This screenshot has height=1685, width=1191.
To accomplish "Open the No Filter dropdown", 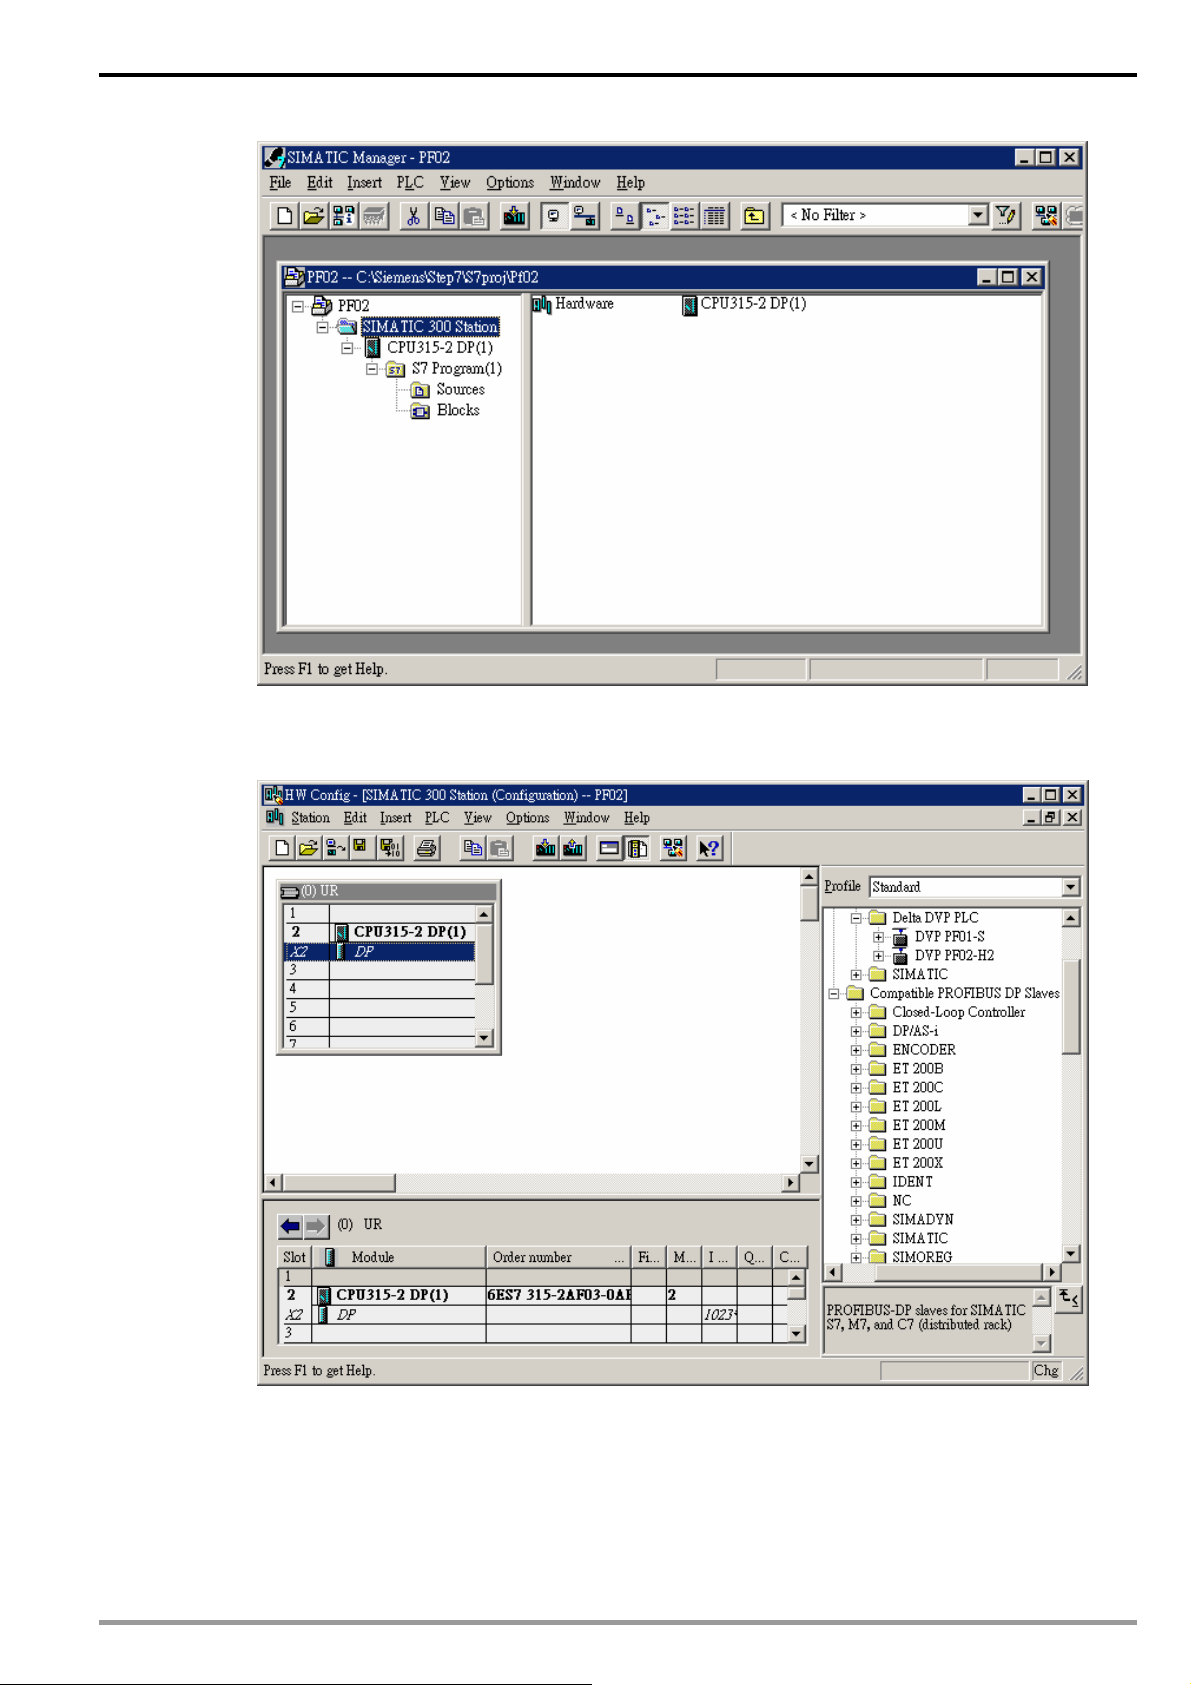I will (x=978, y=215).
